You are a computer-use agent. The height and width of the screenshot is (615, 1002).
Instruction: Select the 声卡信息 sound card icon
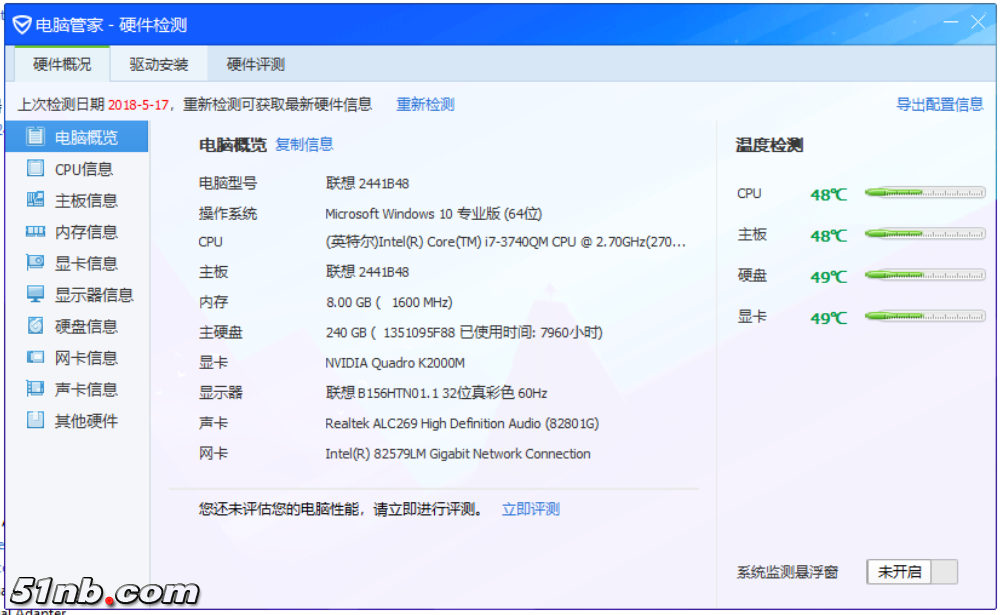(x=36, y=389)
